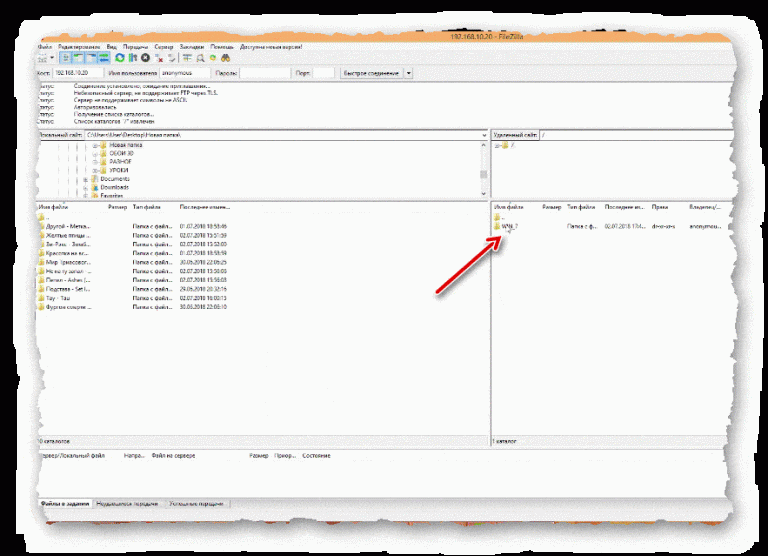Open the Site Manager icon
768x556 pixels.
pyautogui.click(x=43, y=59)
